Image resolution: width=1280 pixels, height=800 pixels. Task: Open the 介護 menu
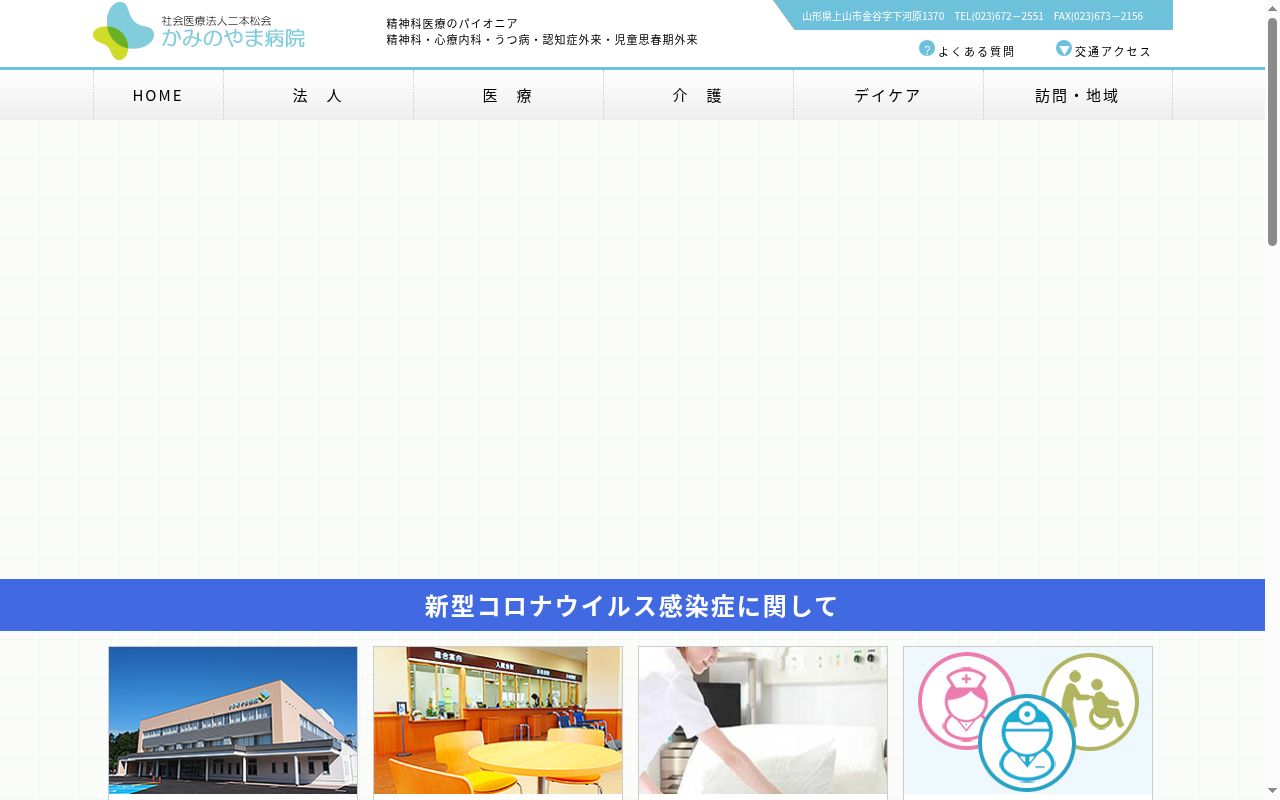click(x=698, y=95)
